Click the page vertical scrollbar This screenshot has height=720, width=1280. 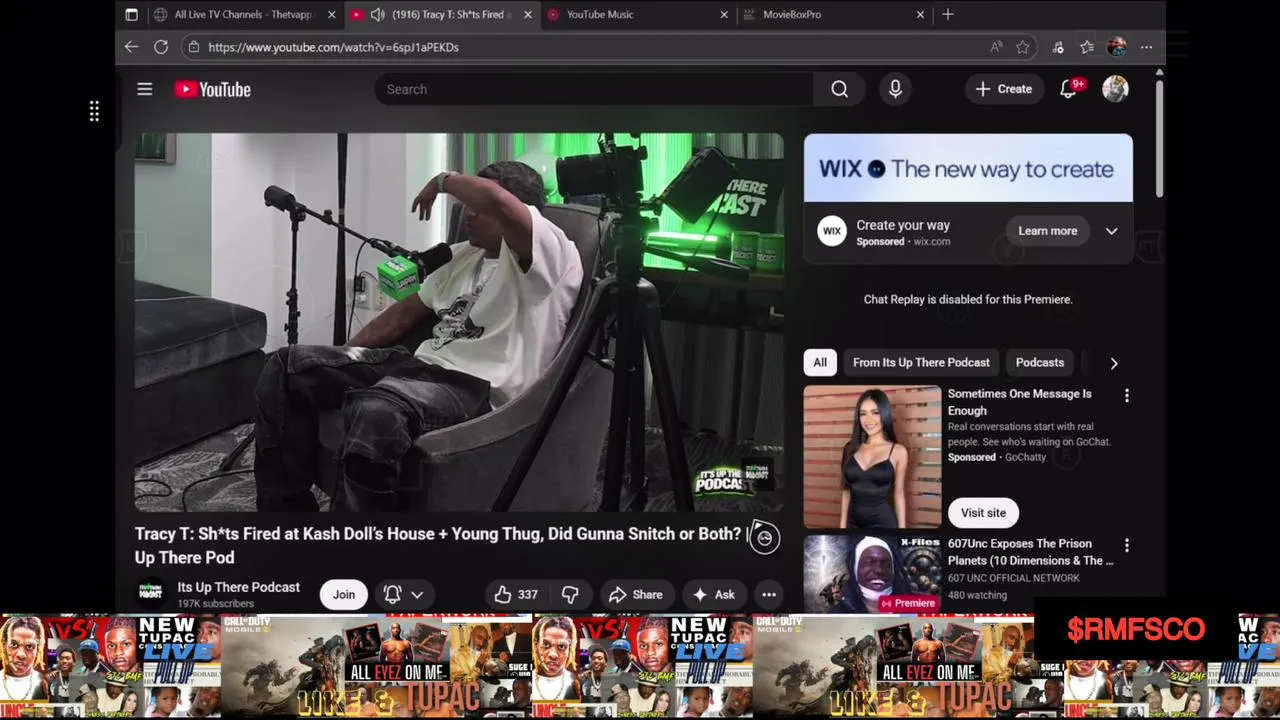click(x=1159, y=139)
